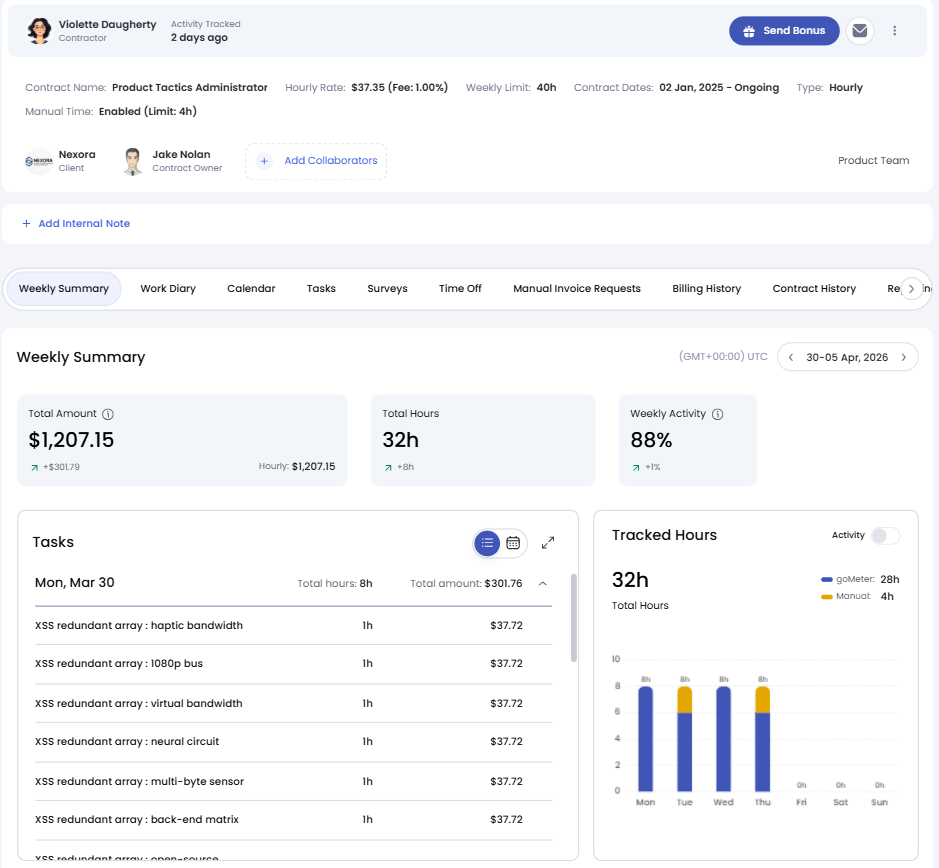939x868 pixels.
Task: Click the envelope message icon
Action: [859, 31]
